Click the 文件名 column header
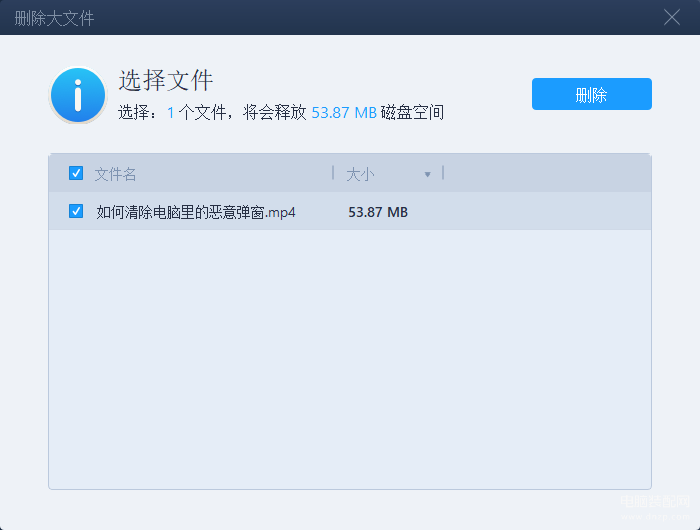700x530 pixels. click(x=115, y=174)
